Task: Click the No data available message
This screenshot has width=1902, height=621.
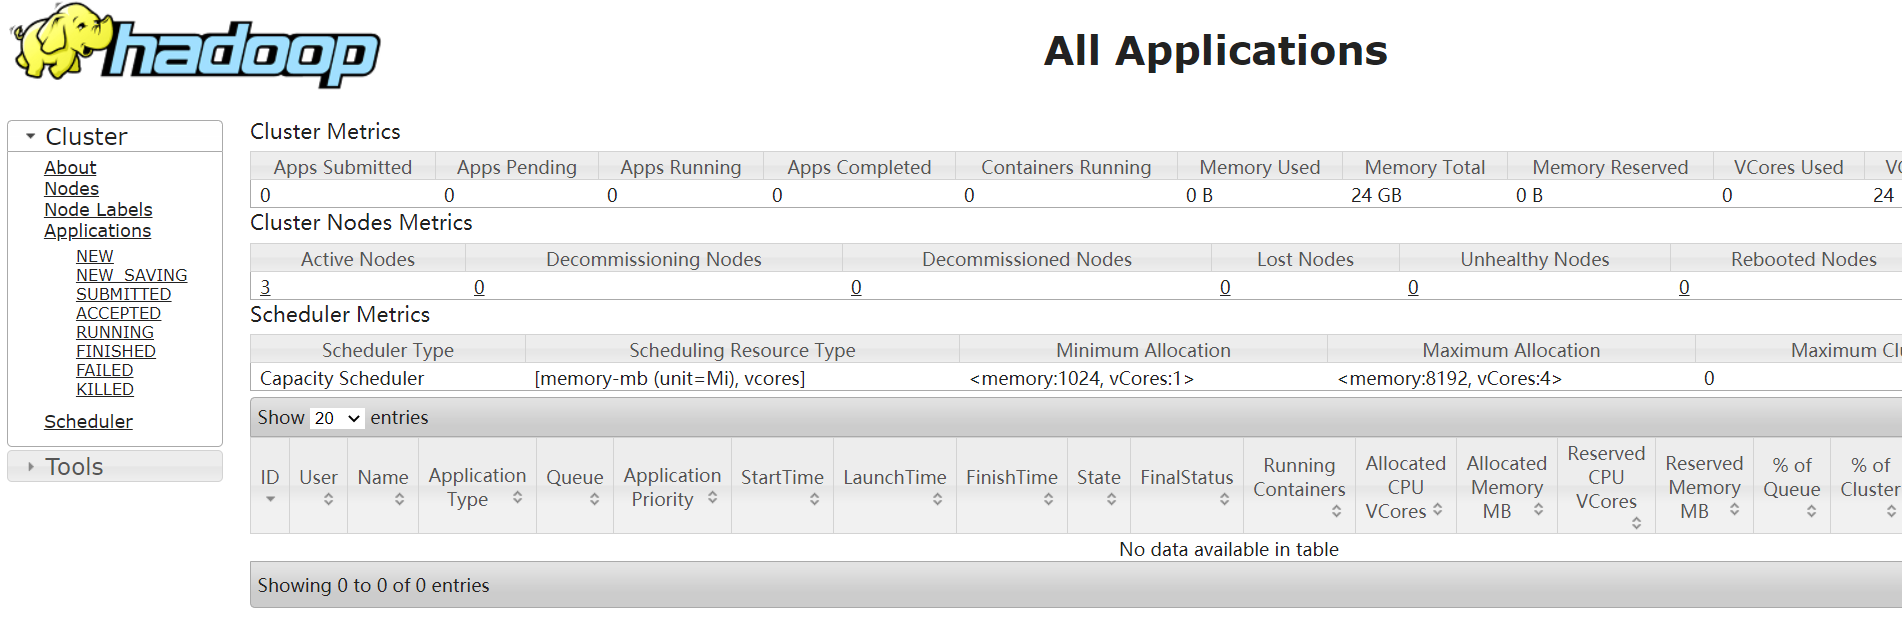Action: pyautogui.click(x=1228, y=549)
